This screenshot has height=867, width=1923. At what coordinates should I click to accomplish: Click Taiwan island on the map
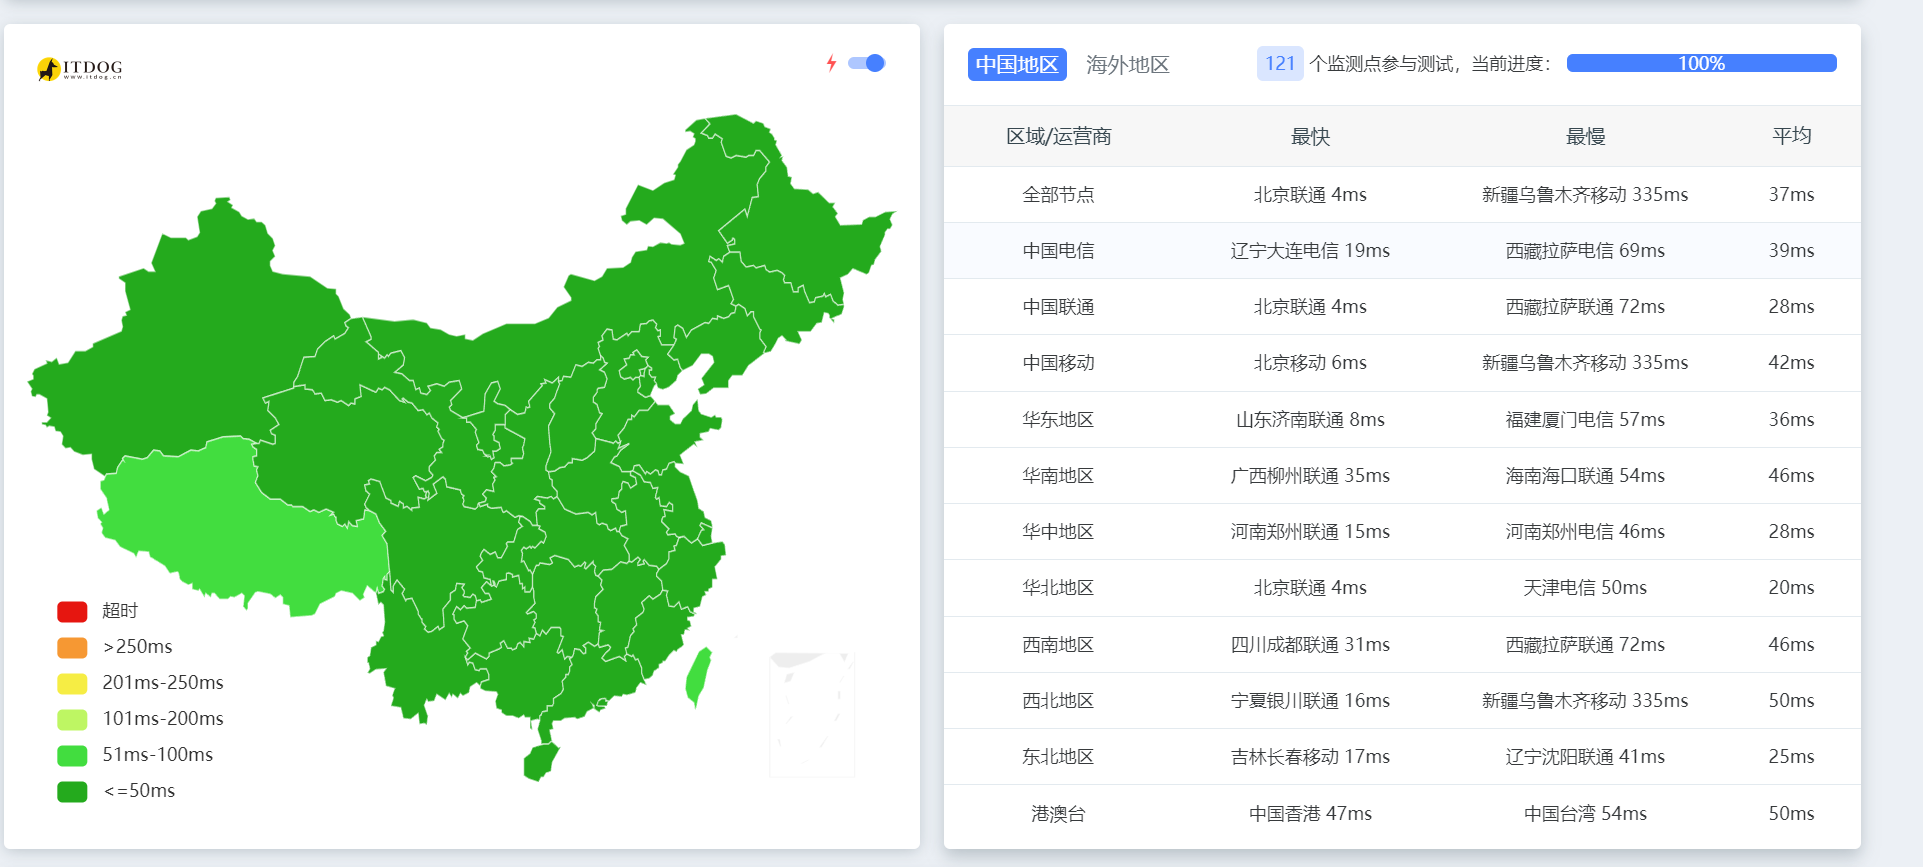pos(699,676)
